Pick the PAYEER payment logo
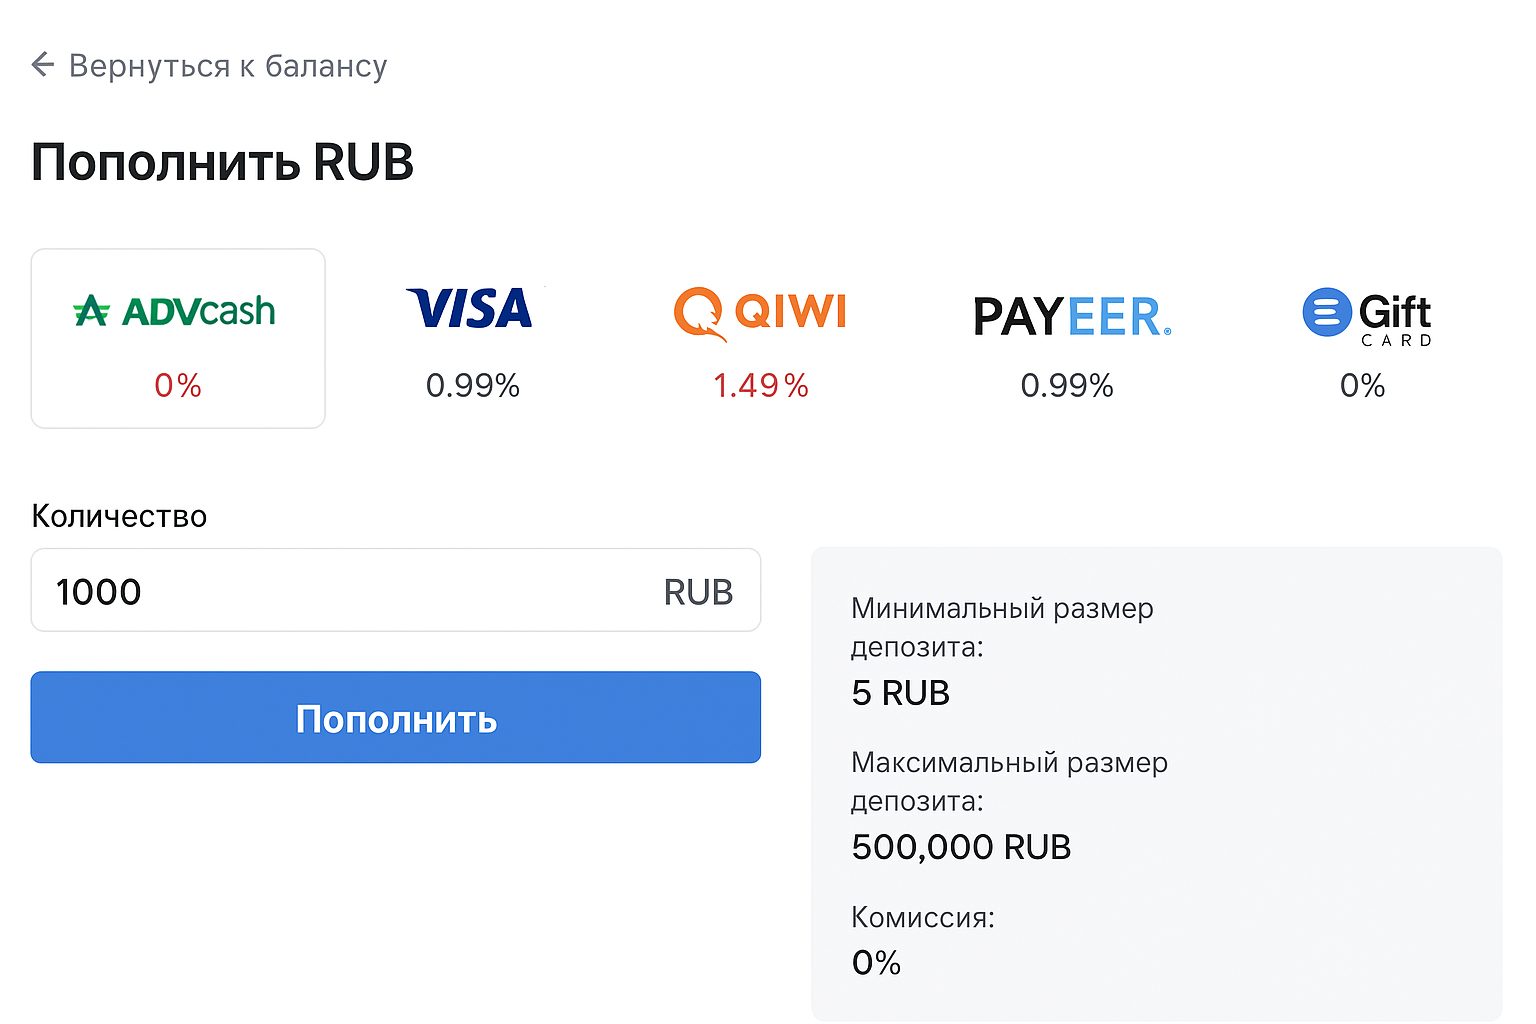 [x=1071, y=317]
